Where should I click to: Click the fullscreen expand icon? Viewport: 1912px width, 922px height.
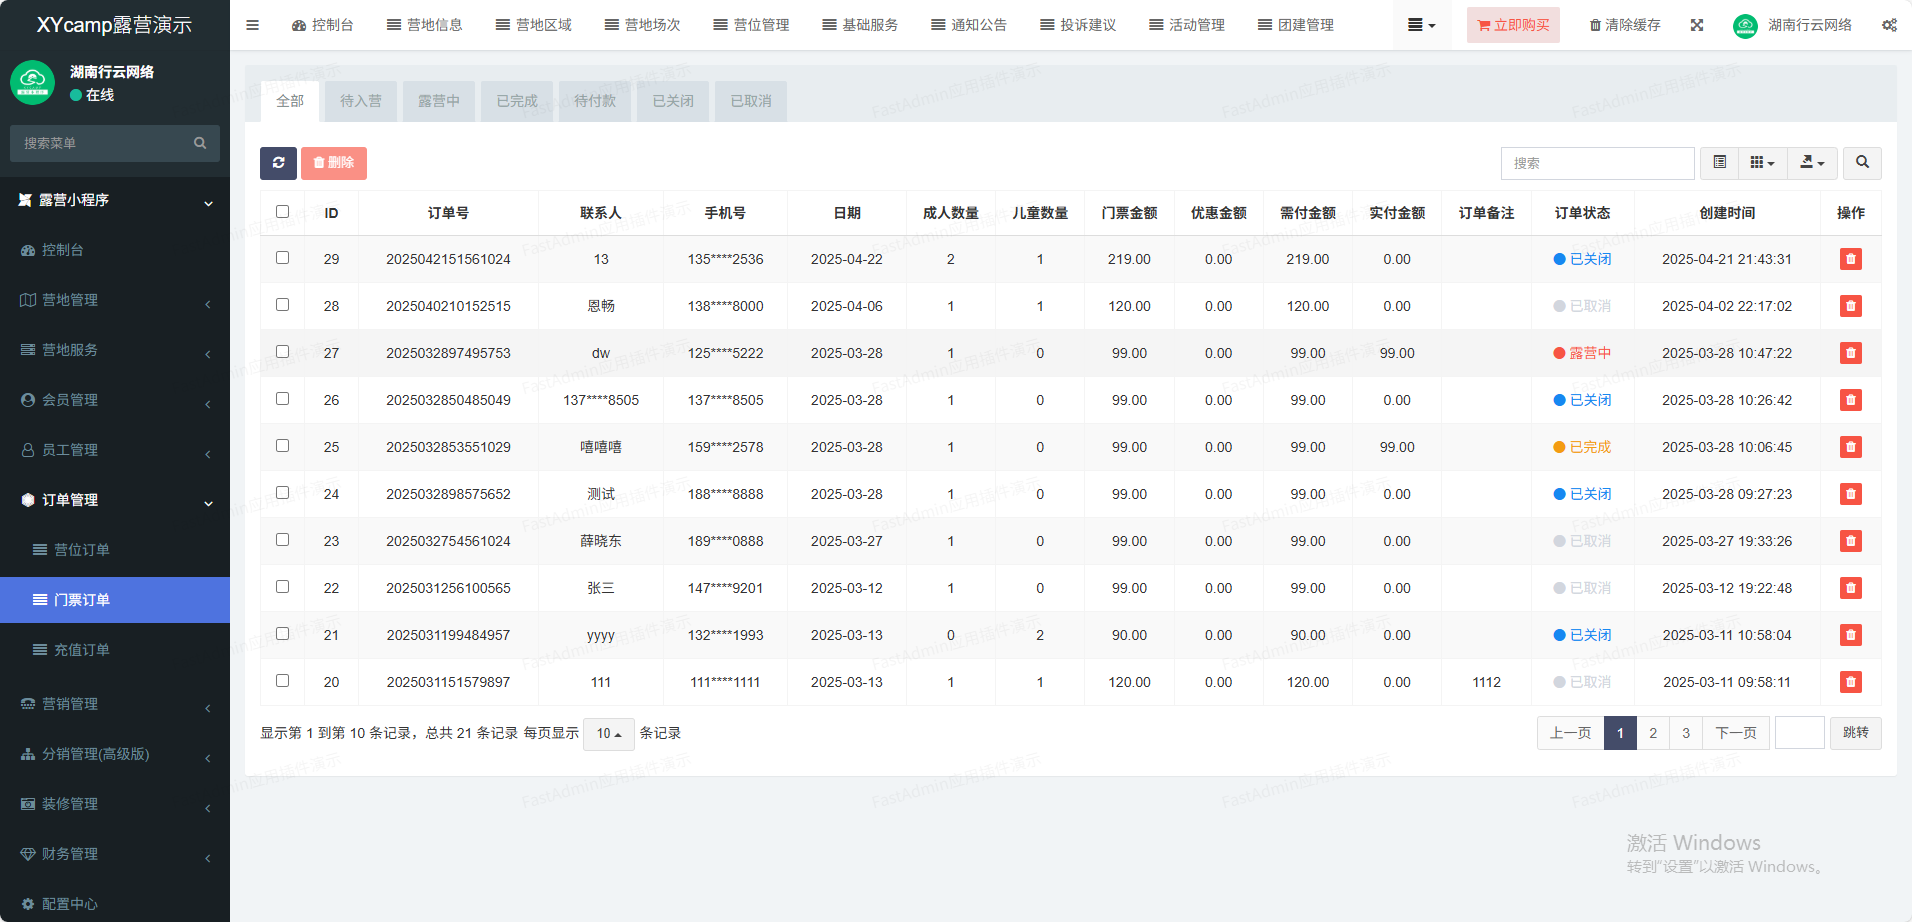1697,25
